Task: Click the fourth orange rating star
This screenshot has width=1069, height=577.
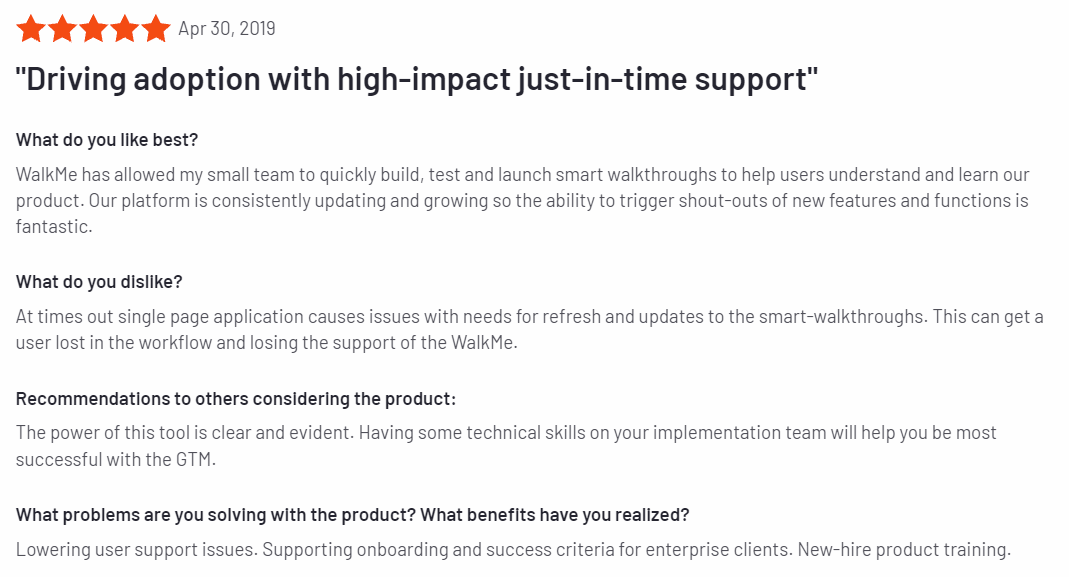Action: tap(125, 29)
